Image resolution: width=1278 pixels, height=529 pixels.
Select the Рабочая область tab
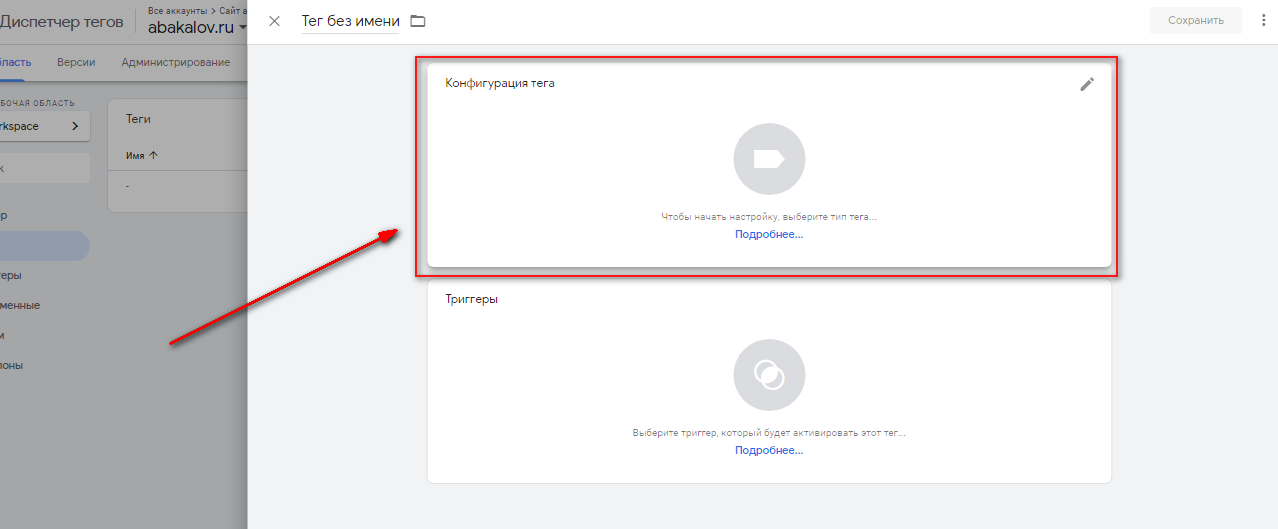coord(16,62)
